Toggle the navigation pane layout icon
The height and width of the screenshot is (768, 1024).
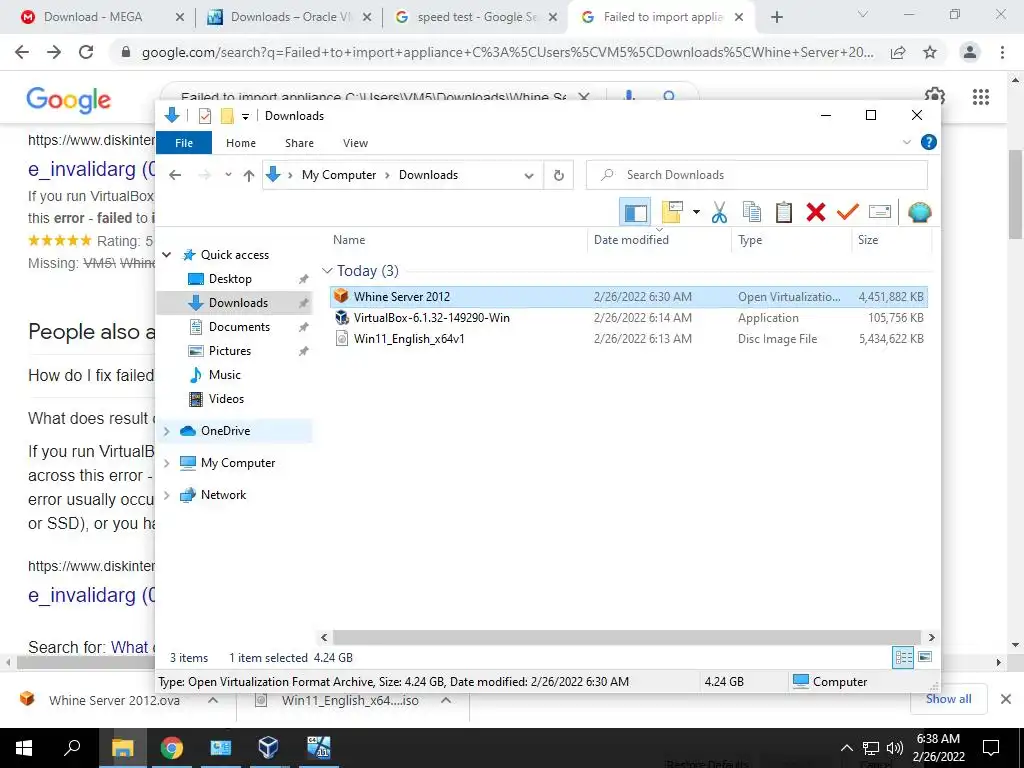(635, 212)
